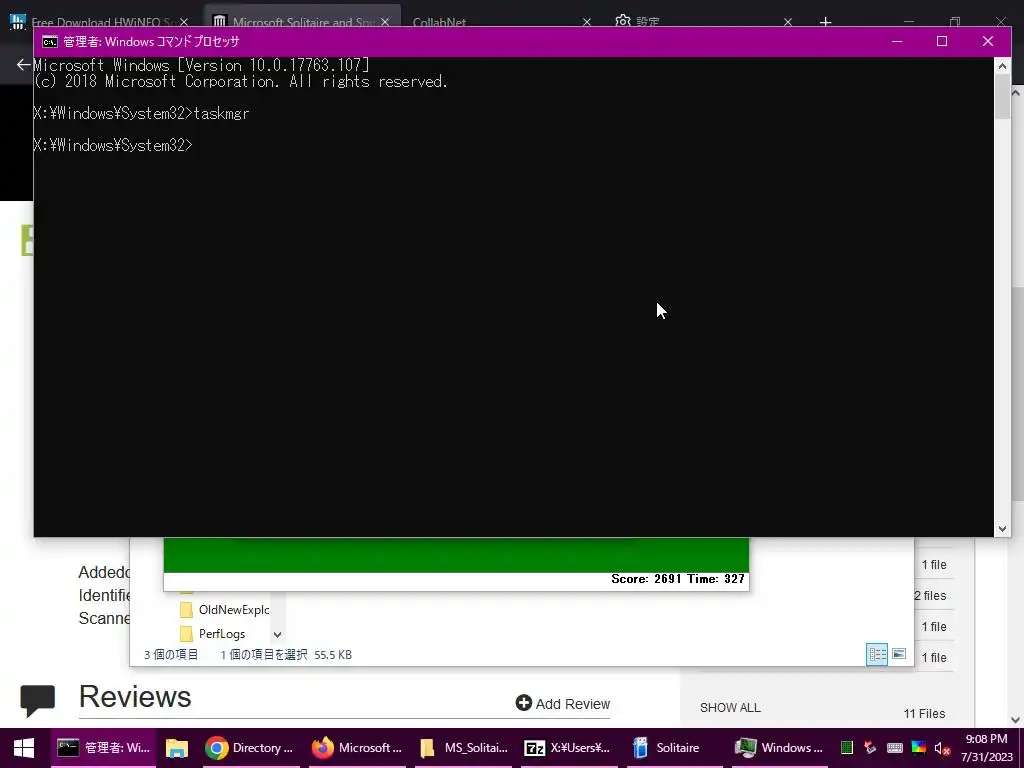Viewport: 1024px width, 768px height.
Task: Select the command prompt taskbar button
Action: [x=103, y=748]
